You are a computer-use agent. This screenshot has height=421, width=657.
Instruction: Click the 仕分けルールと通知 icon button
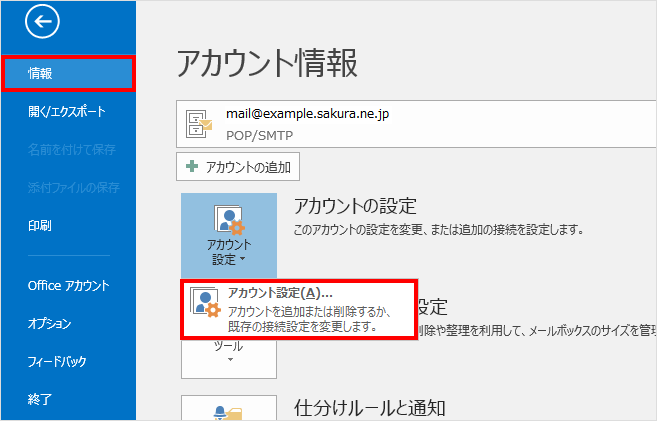click(x=229, y=409)
